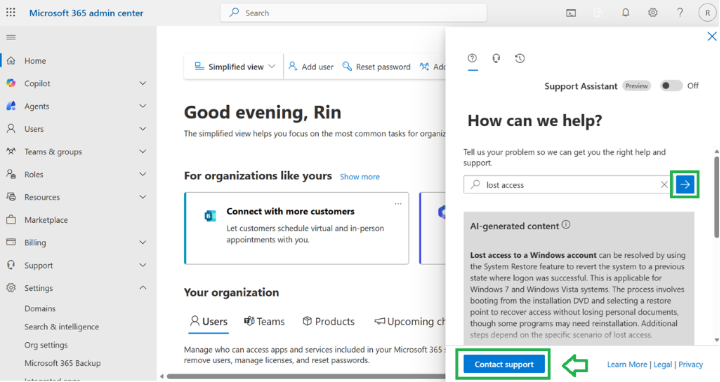
Task: Open Microsoft 365 Backup
Action: click(62, 363)
